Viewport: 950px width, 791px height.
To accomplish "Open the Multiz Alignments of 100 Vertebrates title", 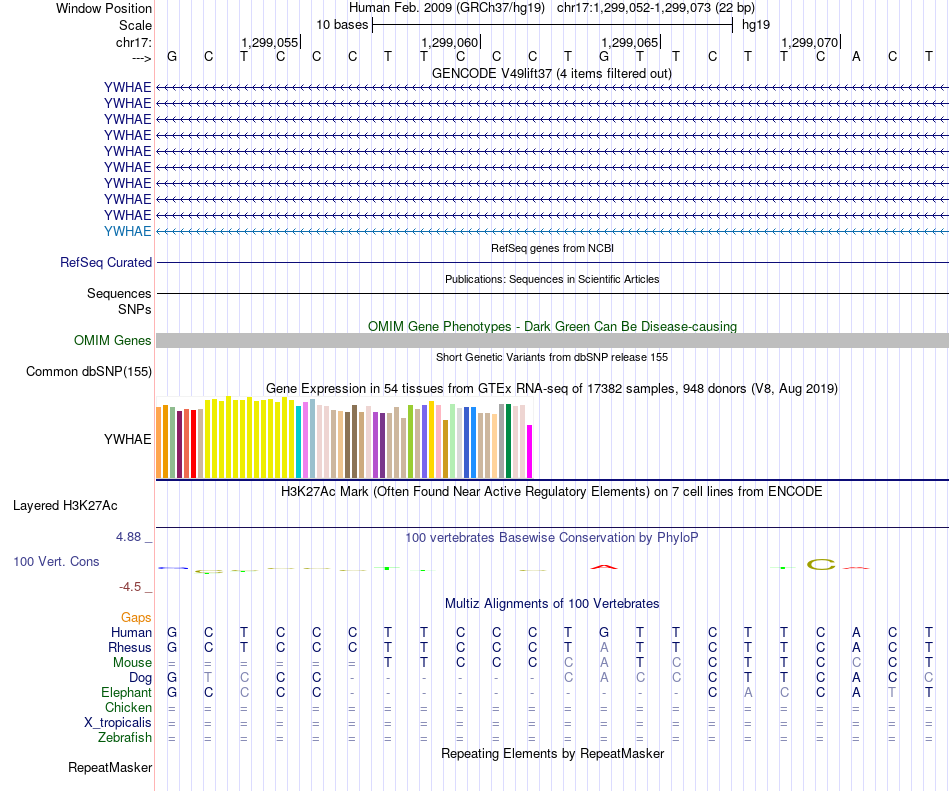I will [552, 603].
